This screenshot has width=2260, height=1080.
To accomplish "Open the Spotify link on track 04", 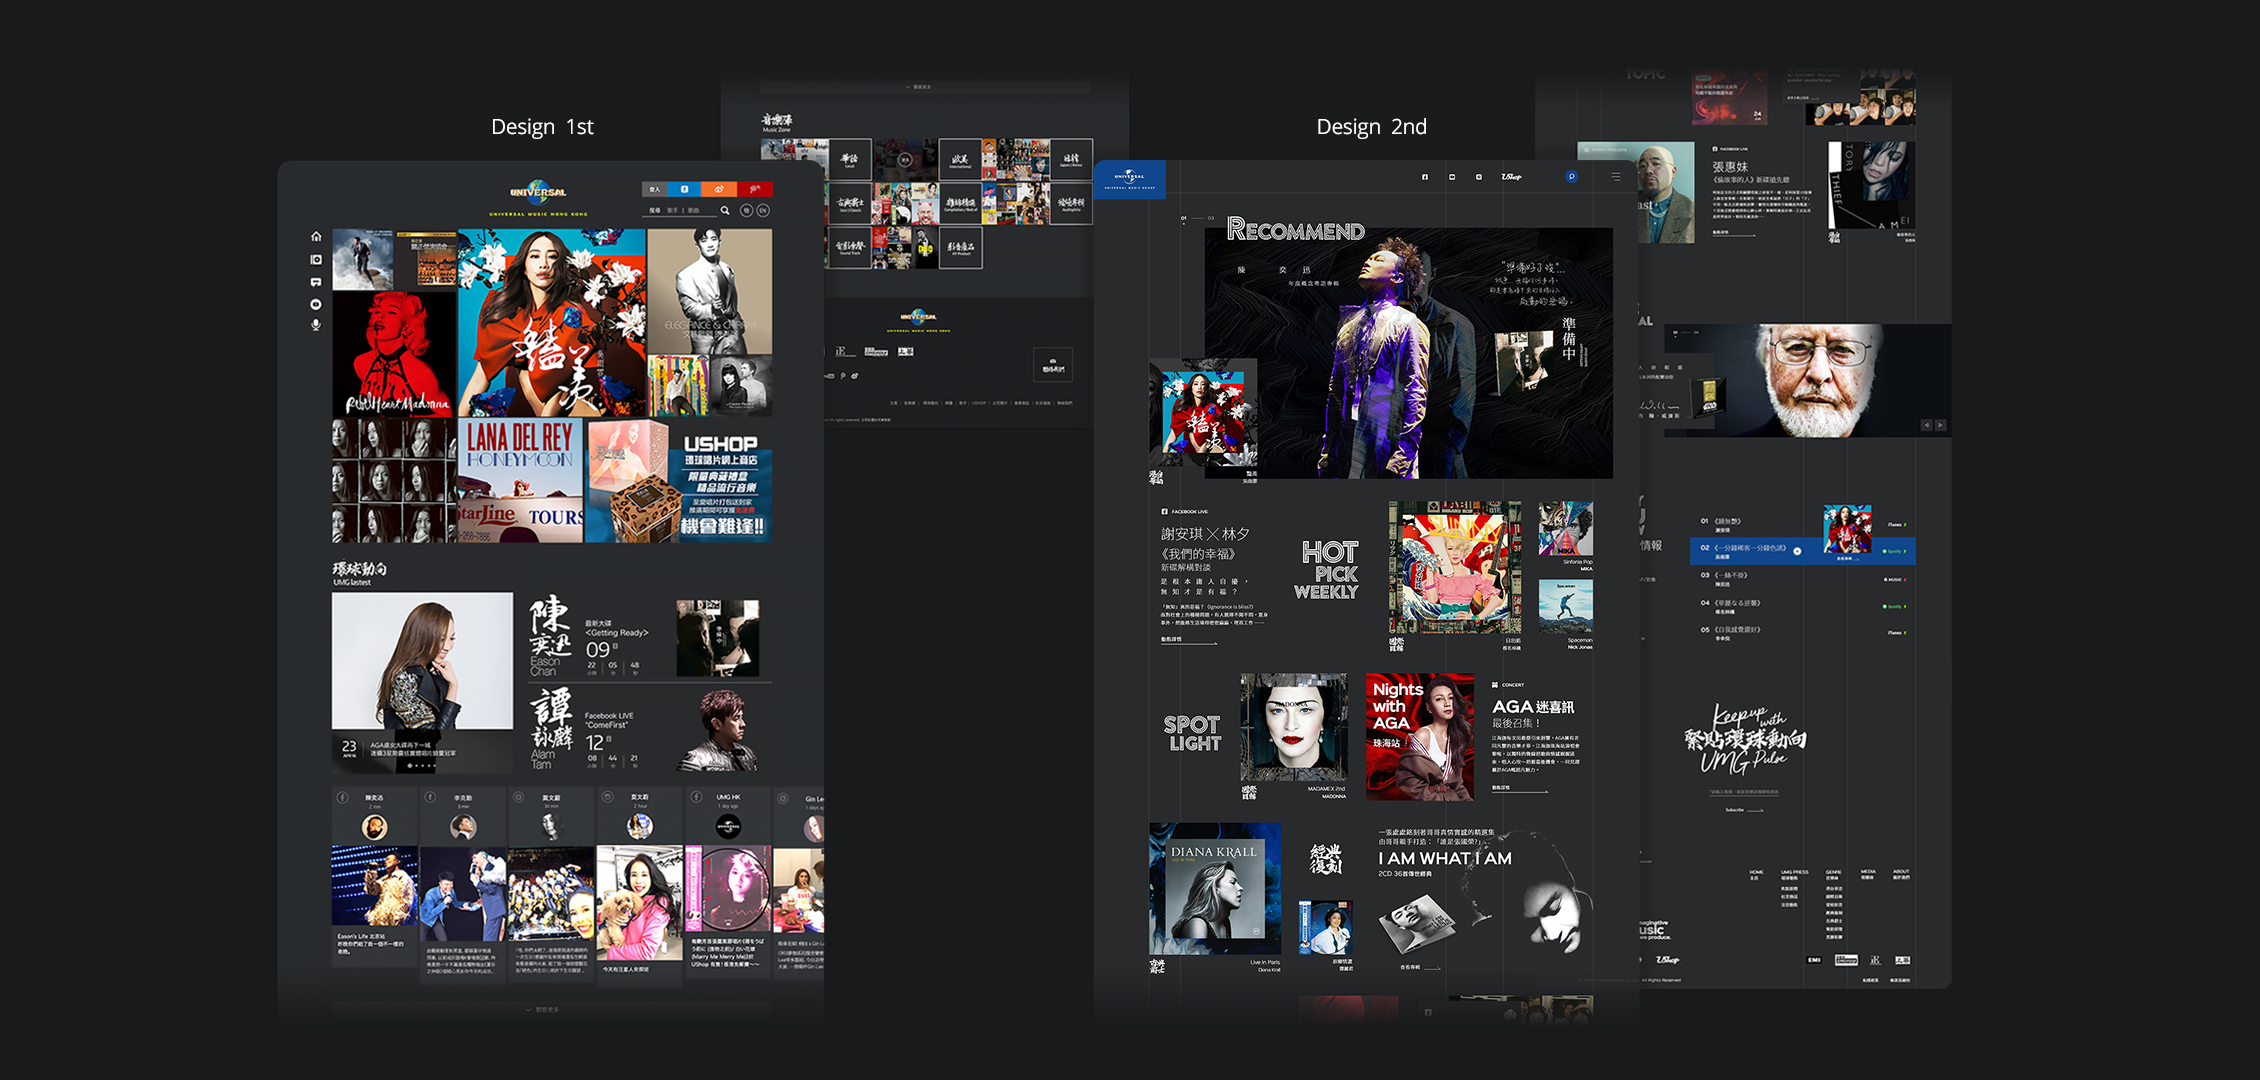I will coord(1893,606).
